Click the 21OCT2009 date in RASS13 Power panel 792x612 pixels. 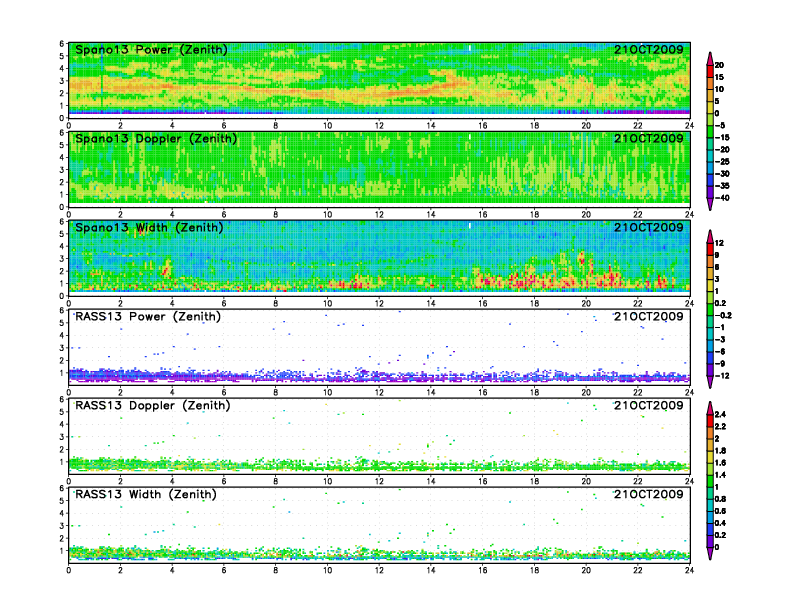(x=649, y=317)
